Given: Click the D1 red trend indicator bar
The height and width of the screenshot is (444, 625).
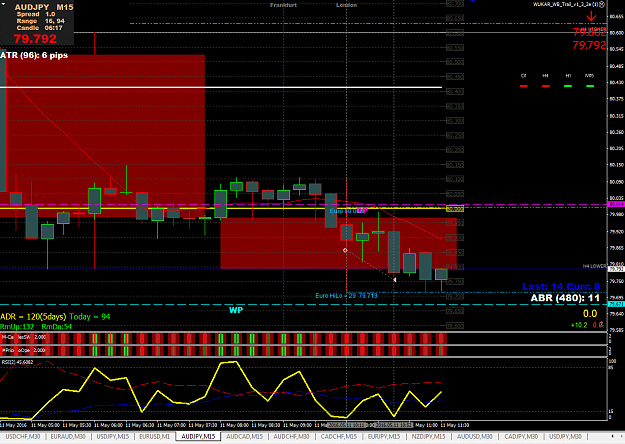Looking at the screenshot, I should click(x=524, y=86).
